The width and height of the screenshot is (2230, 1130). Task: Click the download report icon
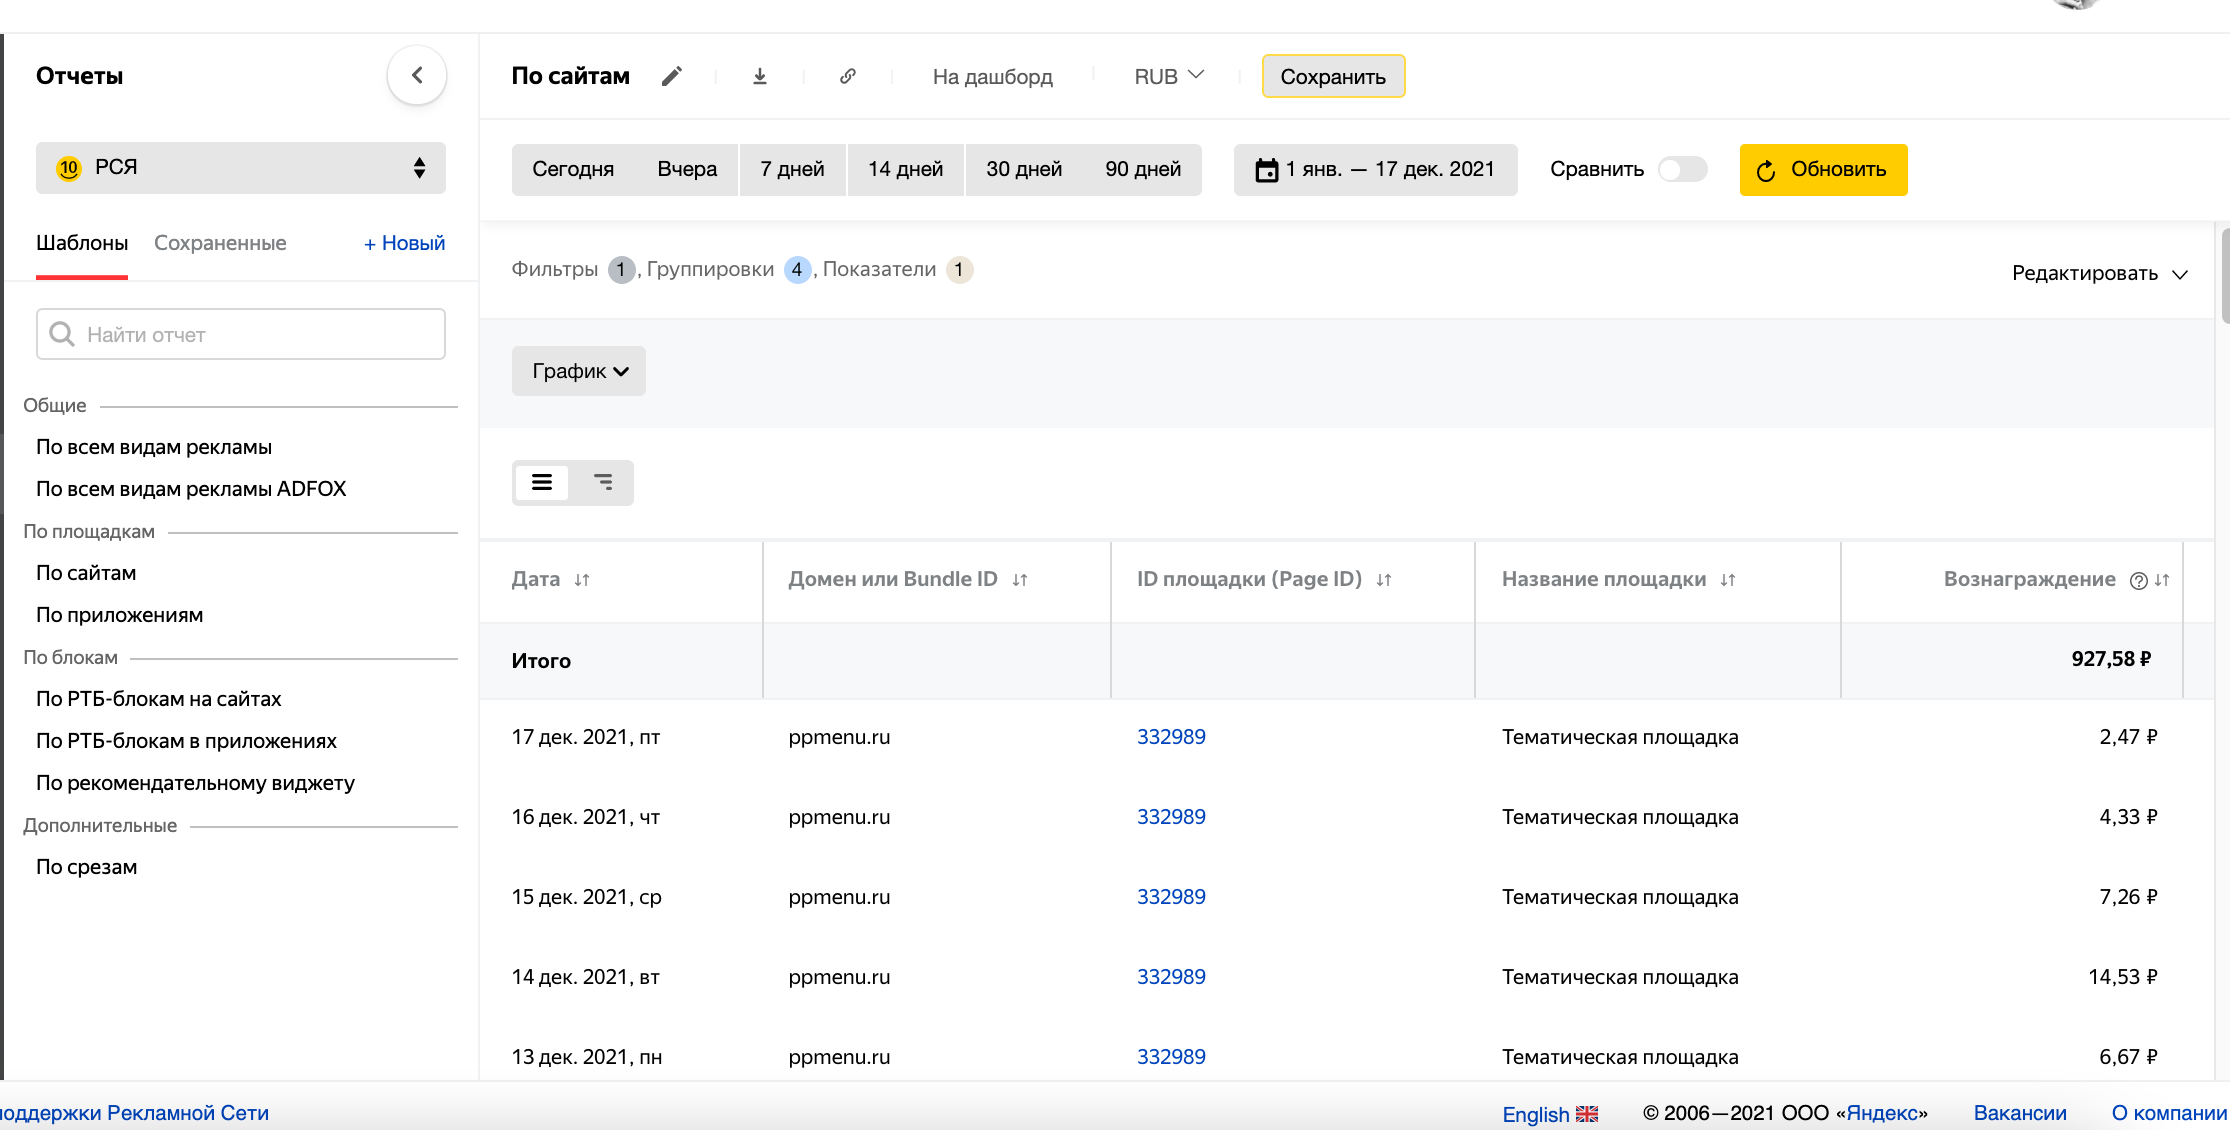(x=760, y=76)
